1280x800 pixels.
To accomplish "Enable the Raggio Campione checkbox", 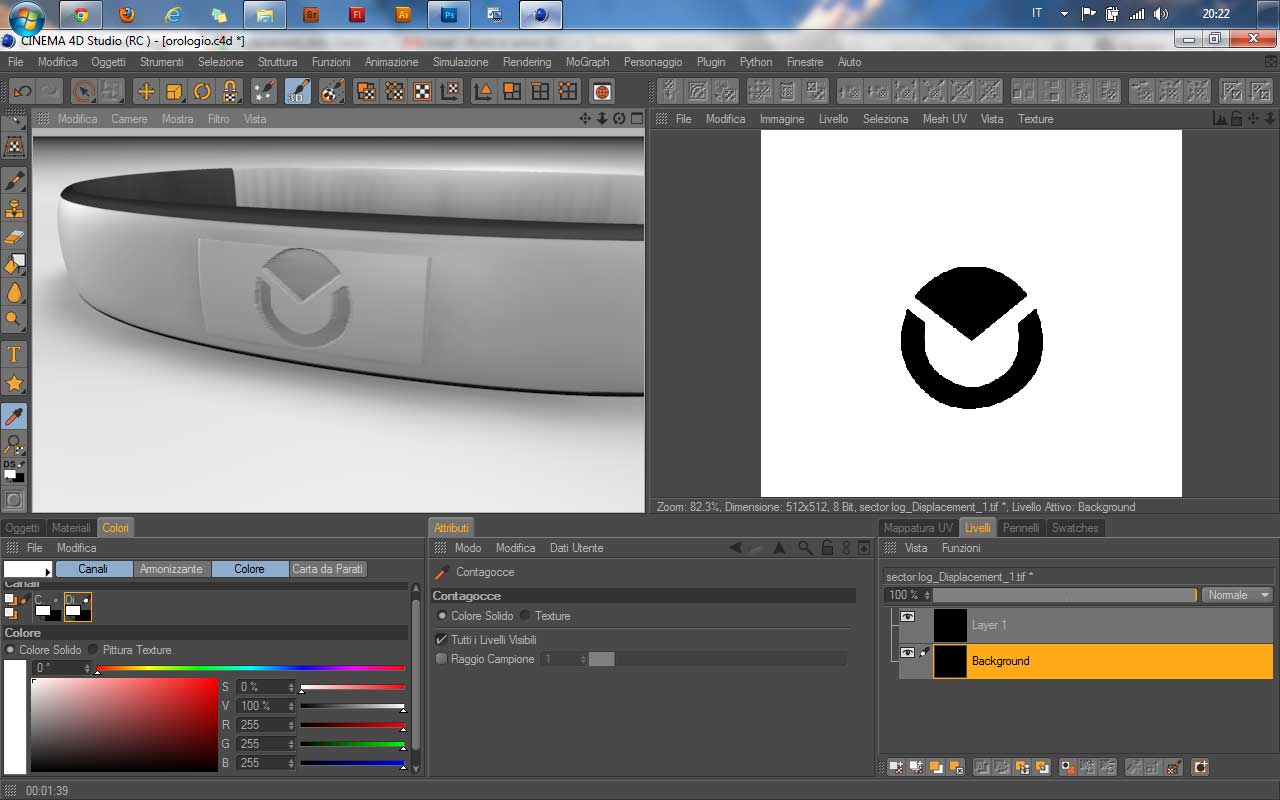I will pos(442,659).
